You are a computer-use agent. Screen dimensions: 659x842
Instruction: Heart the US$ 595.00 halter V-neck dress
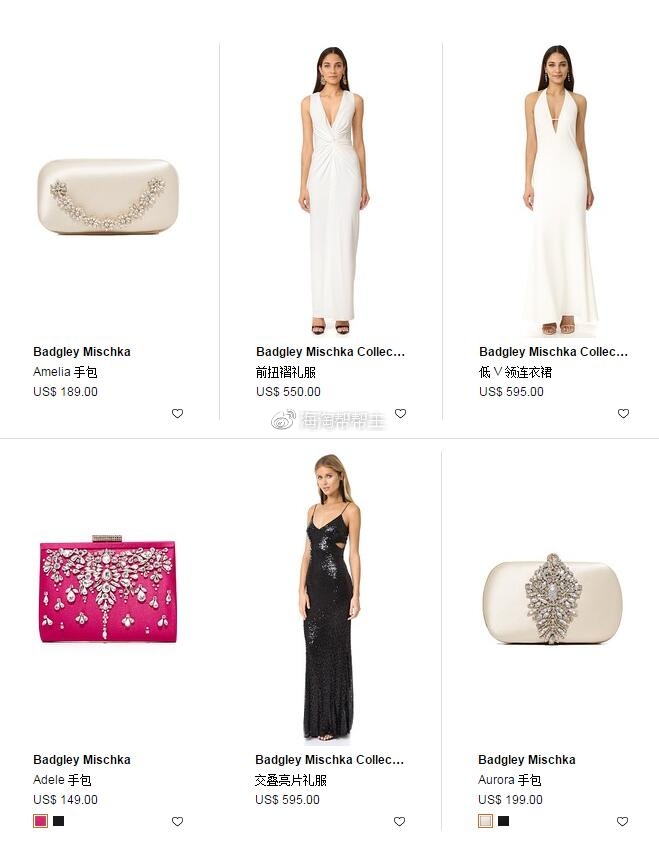pos(623,413)
